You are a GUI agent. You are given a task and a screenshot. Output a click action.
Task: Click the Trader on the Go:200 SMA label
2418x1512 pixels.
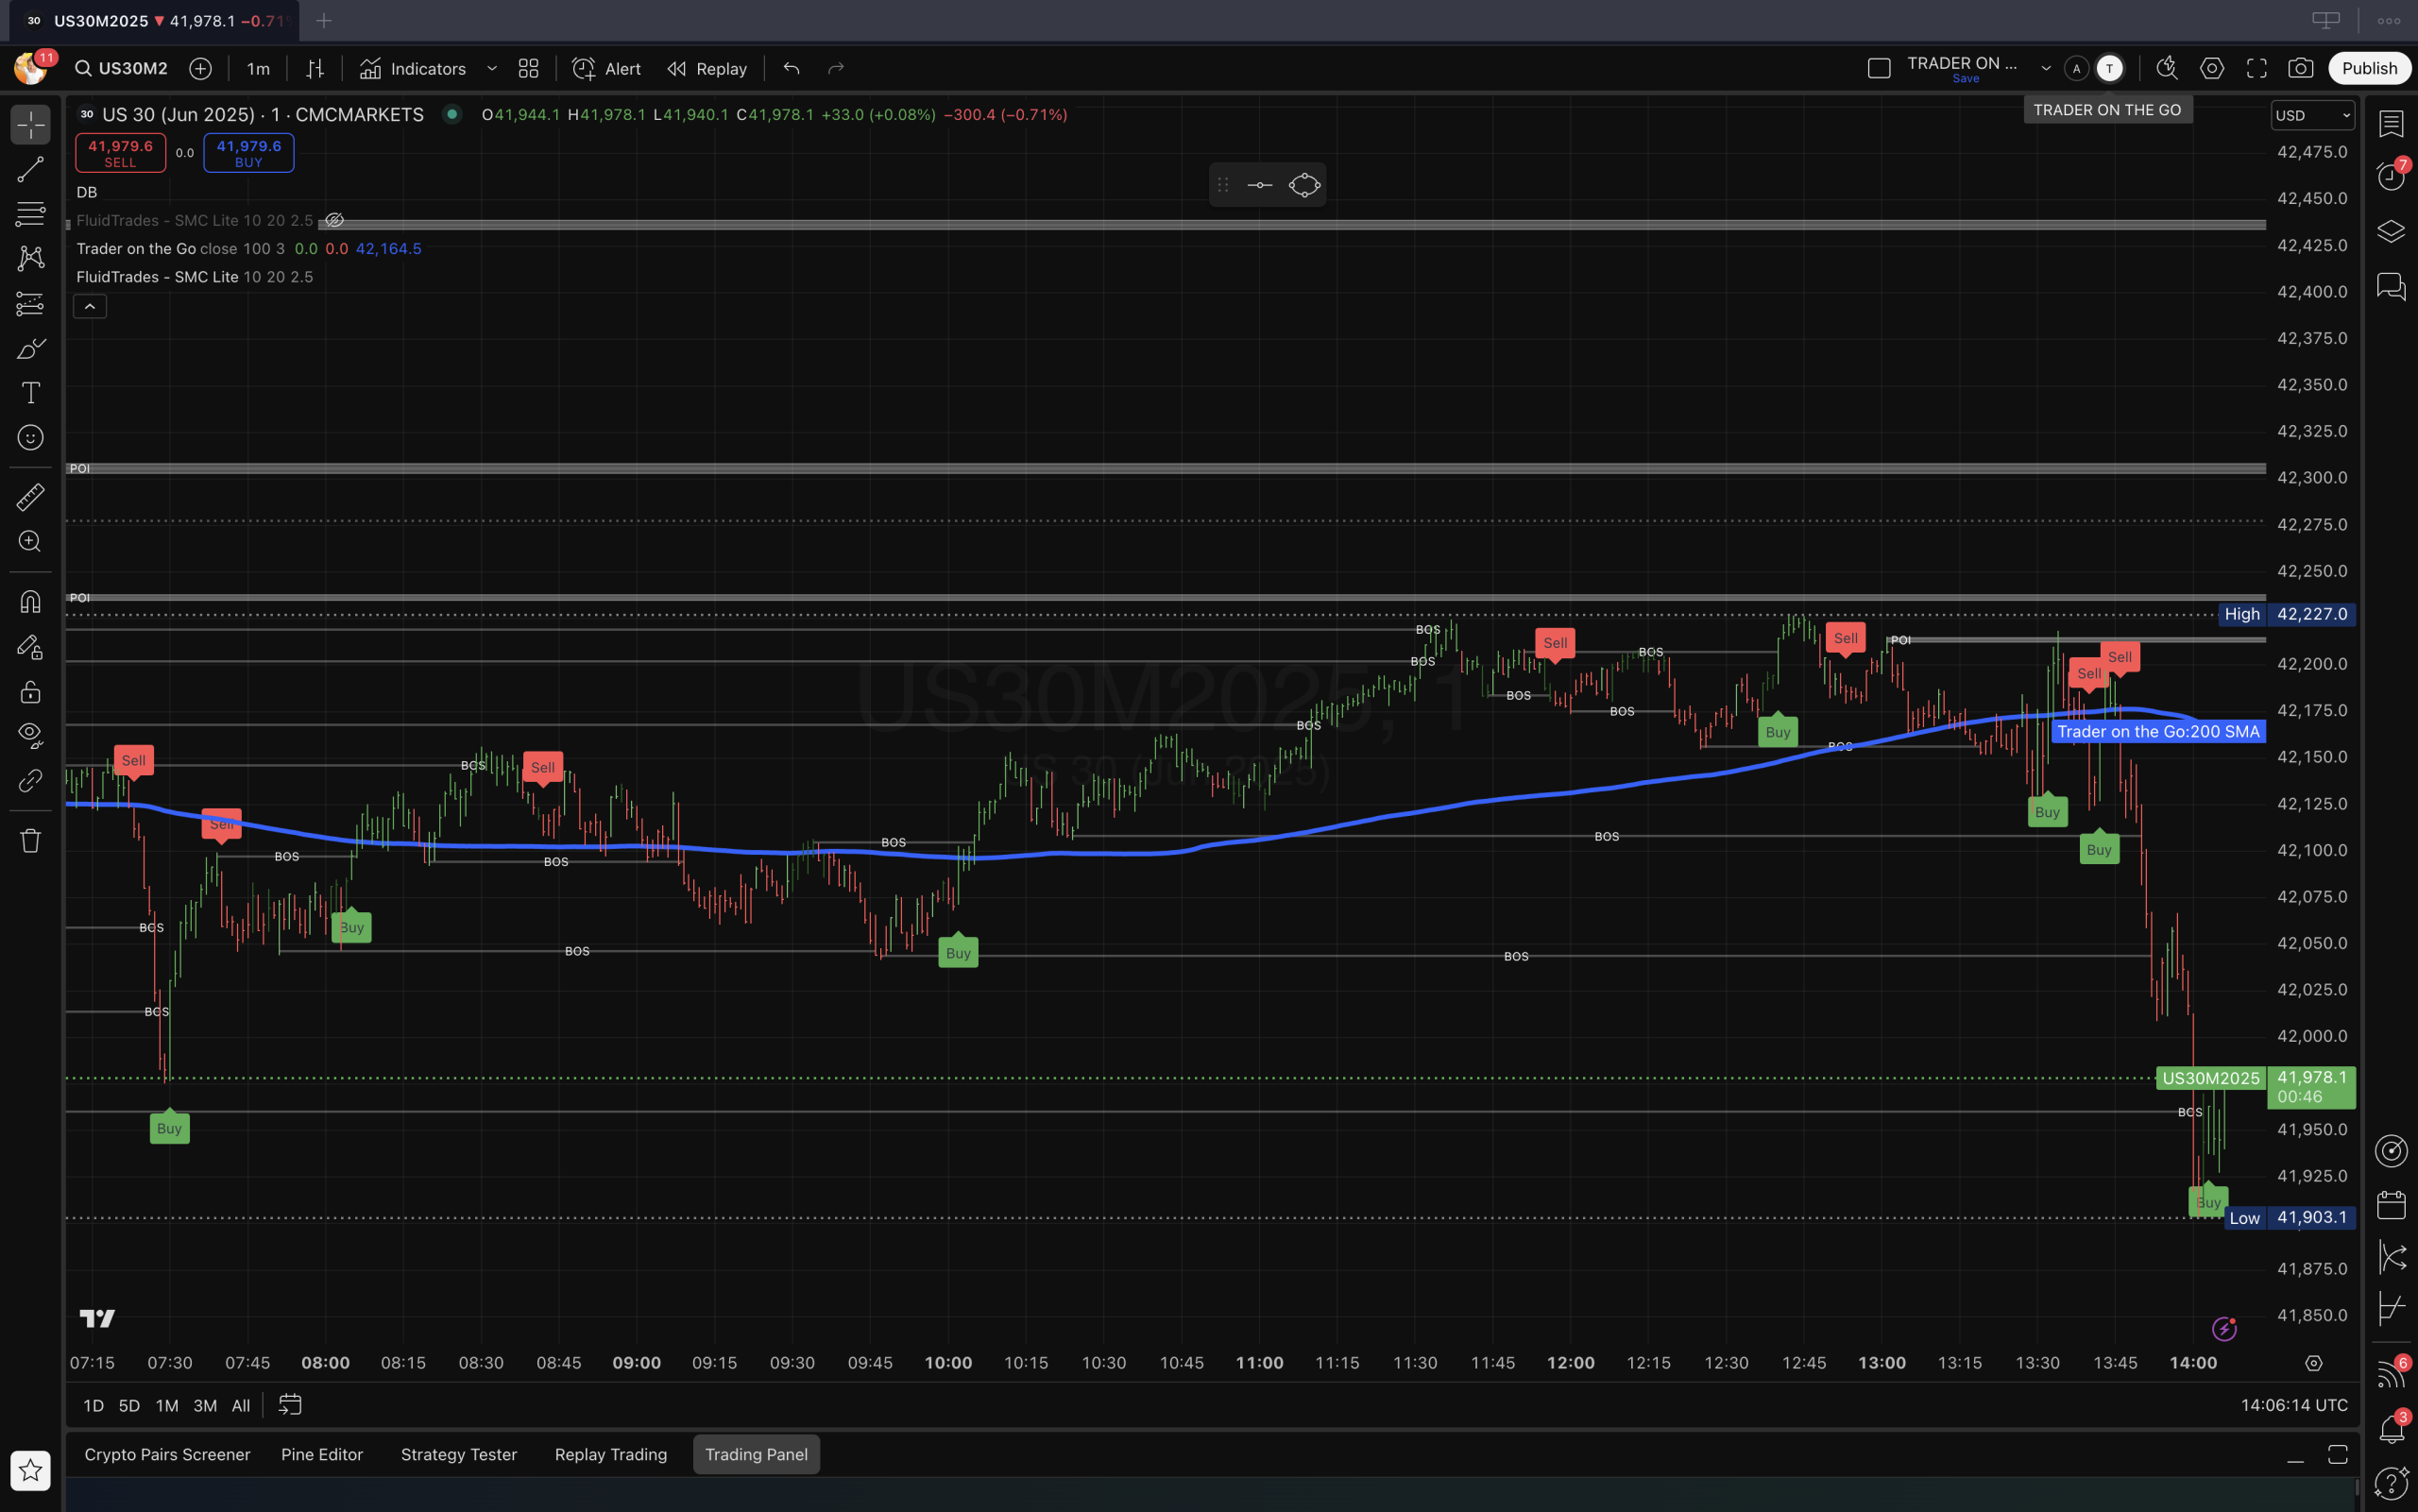click(2158, 731)
